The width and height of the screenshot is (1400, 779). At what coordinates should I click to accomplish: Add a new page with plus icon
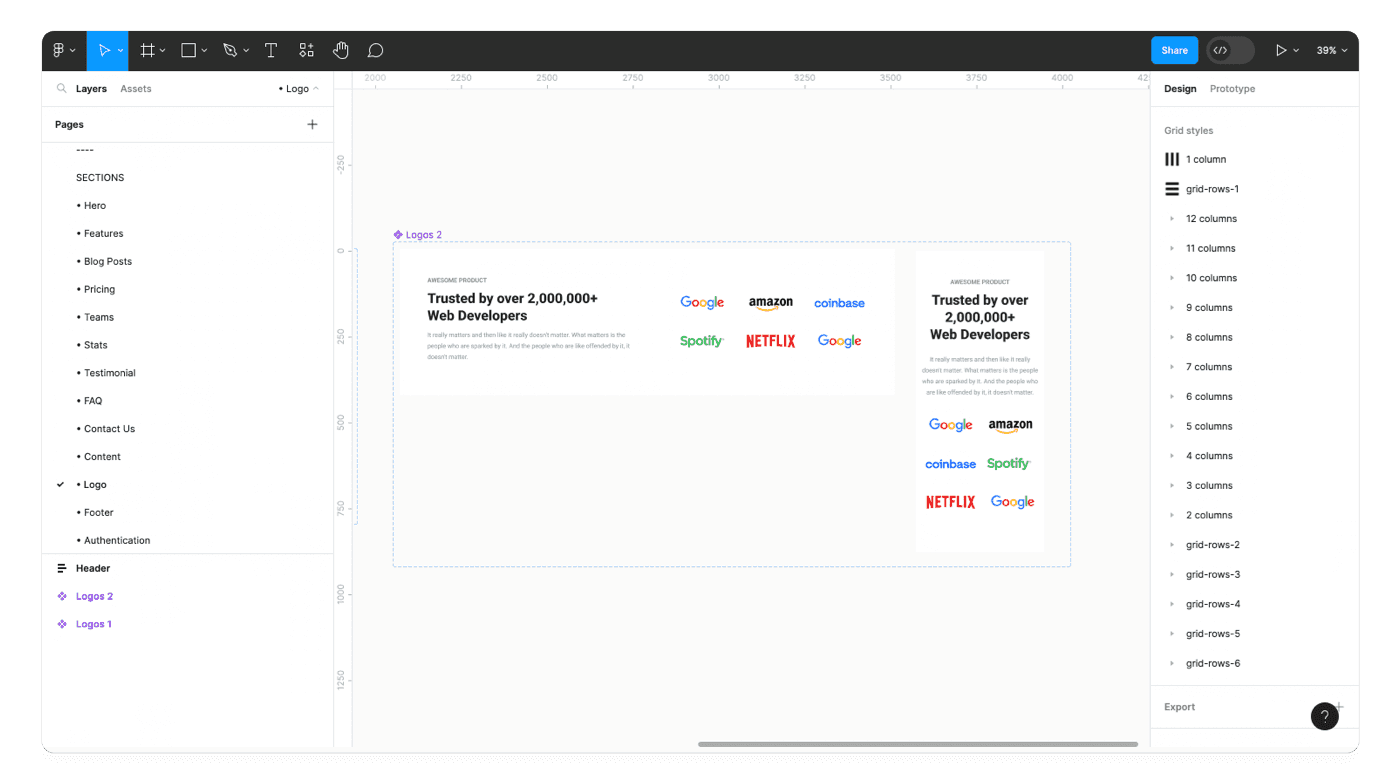312,124
